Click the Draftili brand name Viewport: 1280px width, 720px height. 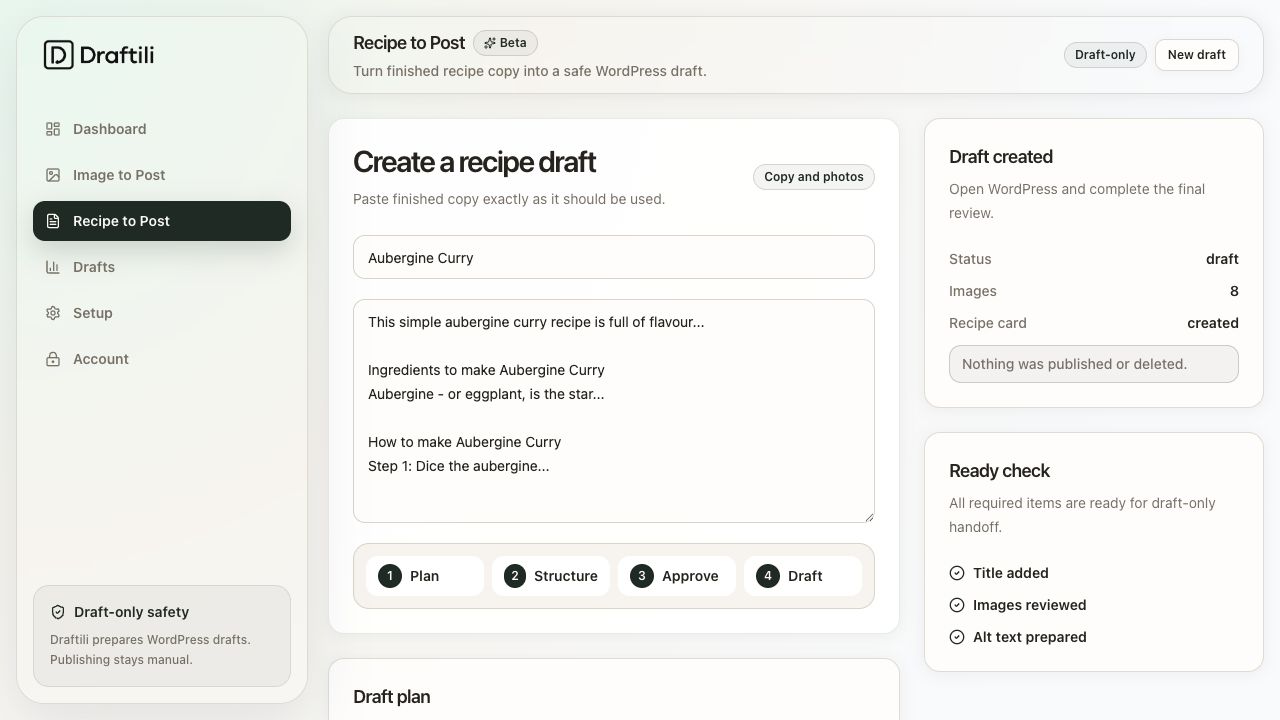click(x=117, y=55)
